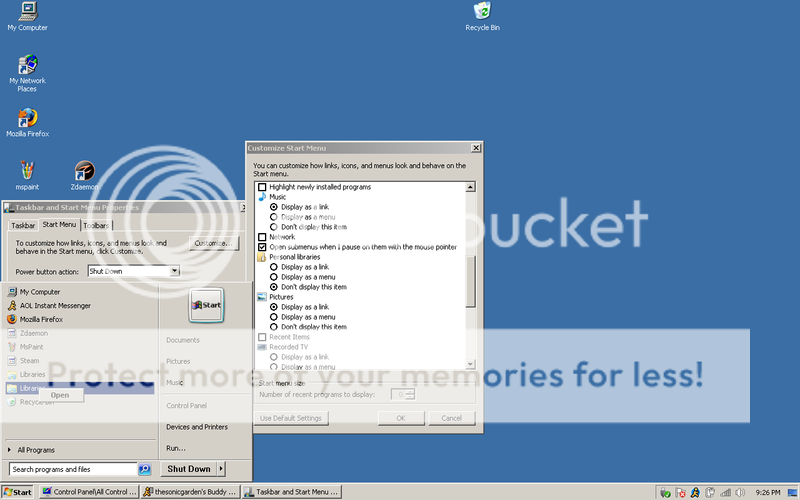Screen dimensions: 800x500
Task: Check the Network checkbox
Action: point(263,237)
